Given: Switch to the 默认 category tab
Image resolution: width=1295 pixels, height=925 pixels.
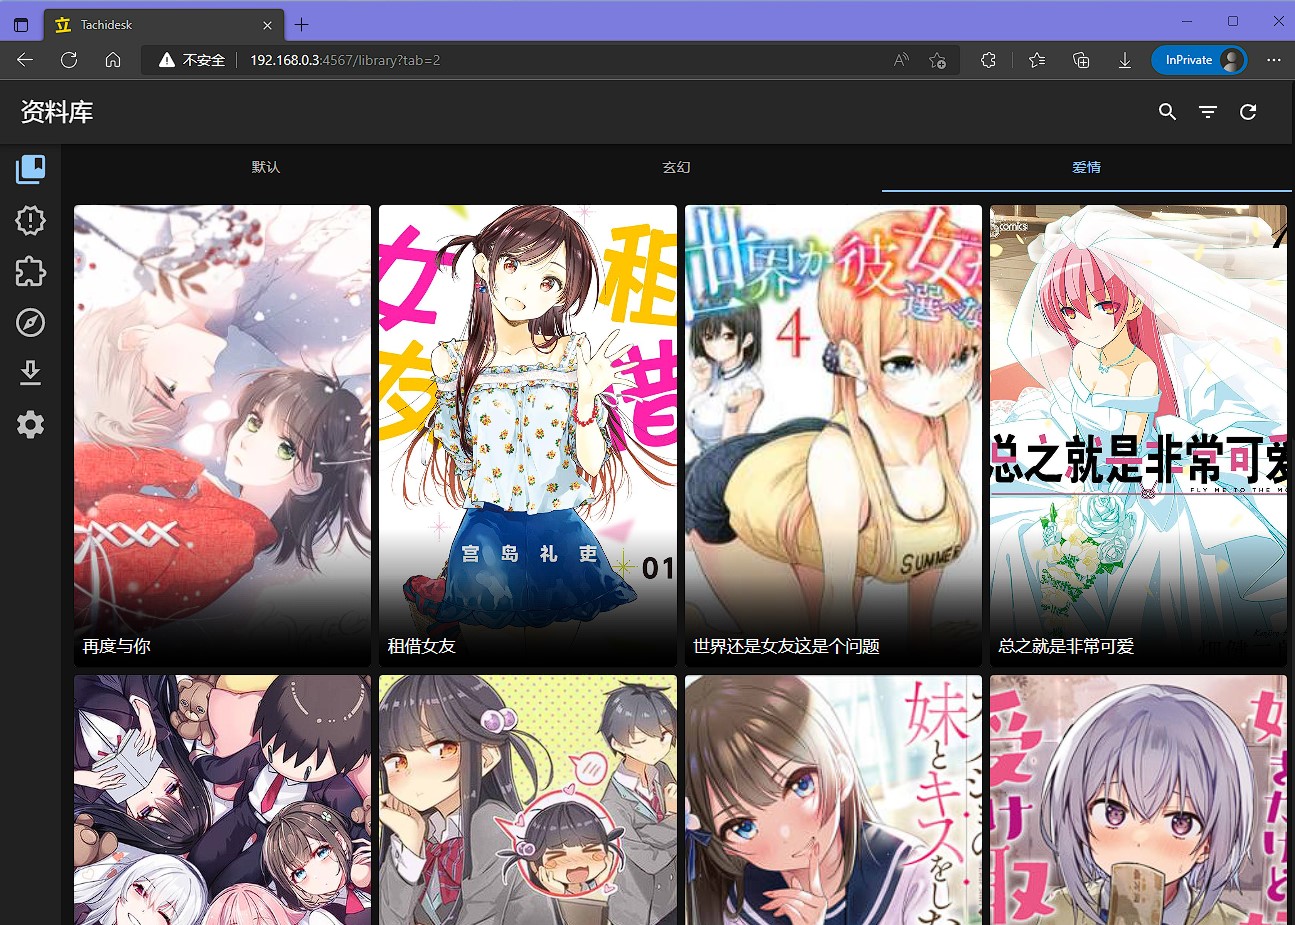Looking at the screenshot, I should tap(266, 167).
